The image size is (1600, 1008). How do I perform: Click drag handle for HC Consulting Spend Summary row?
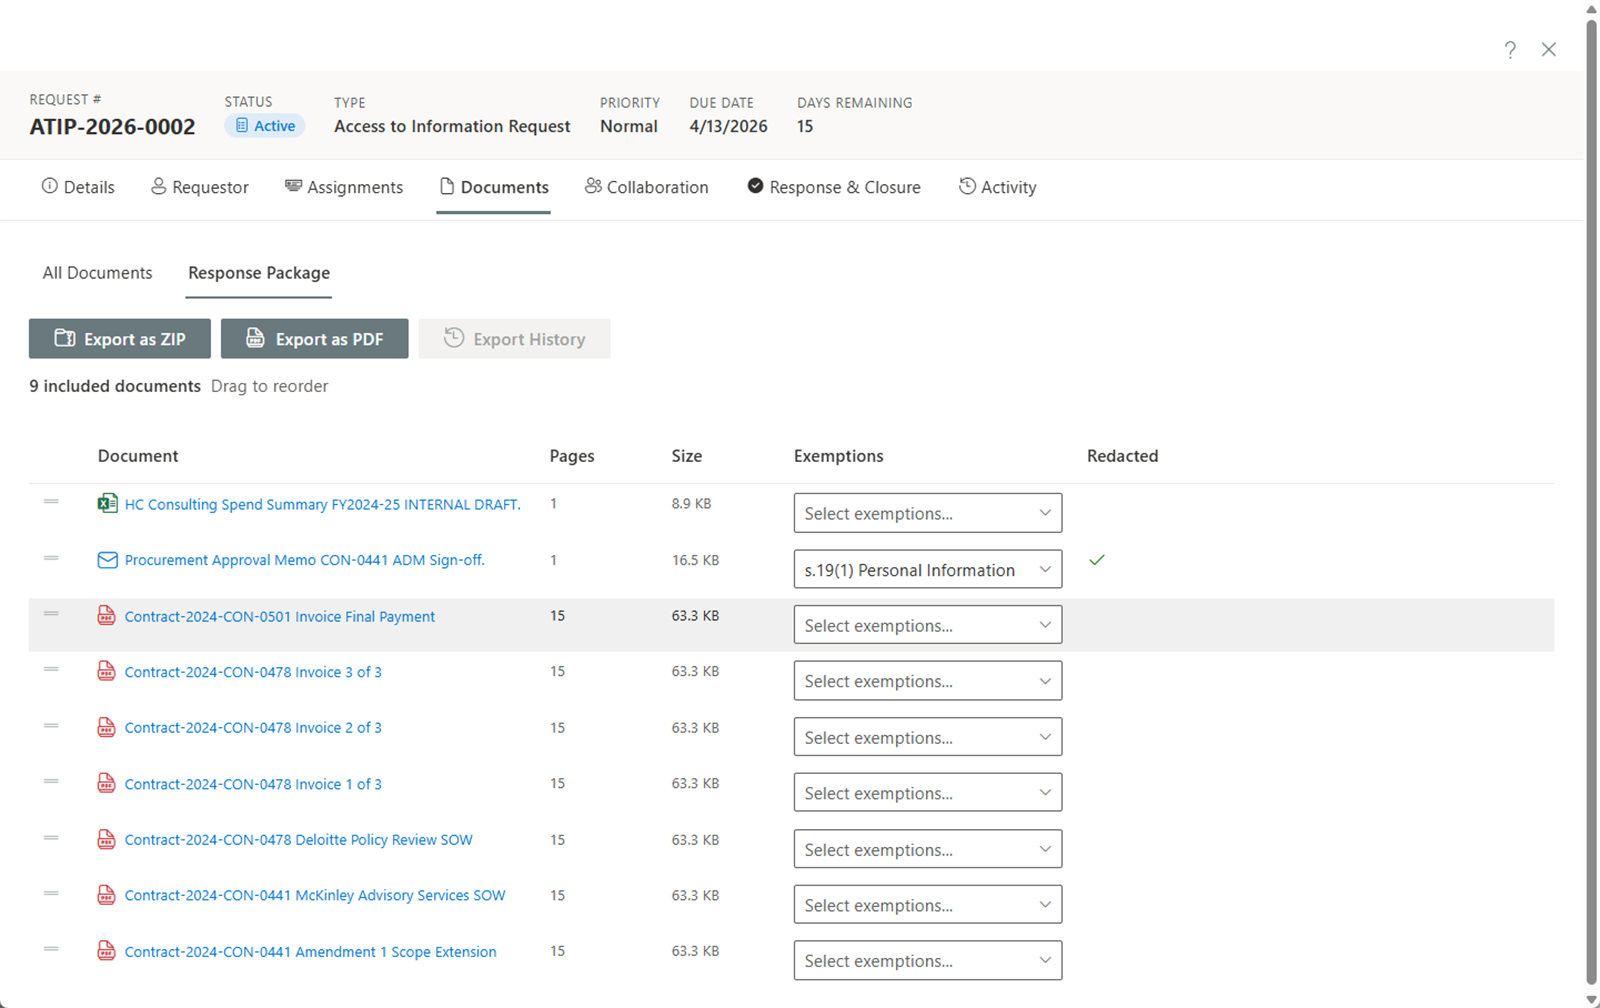(51, 502)
